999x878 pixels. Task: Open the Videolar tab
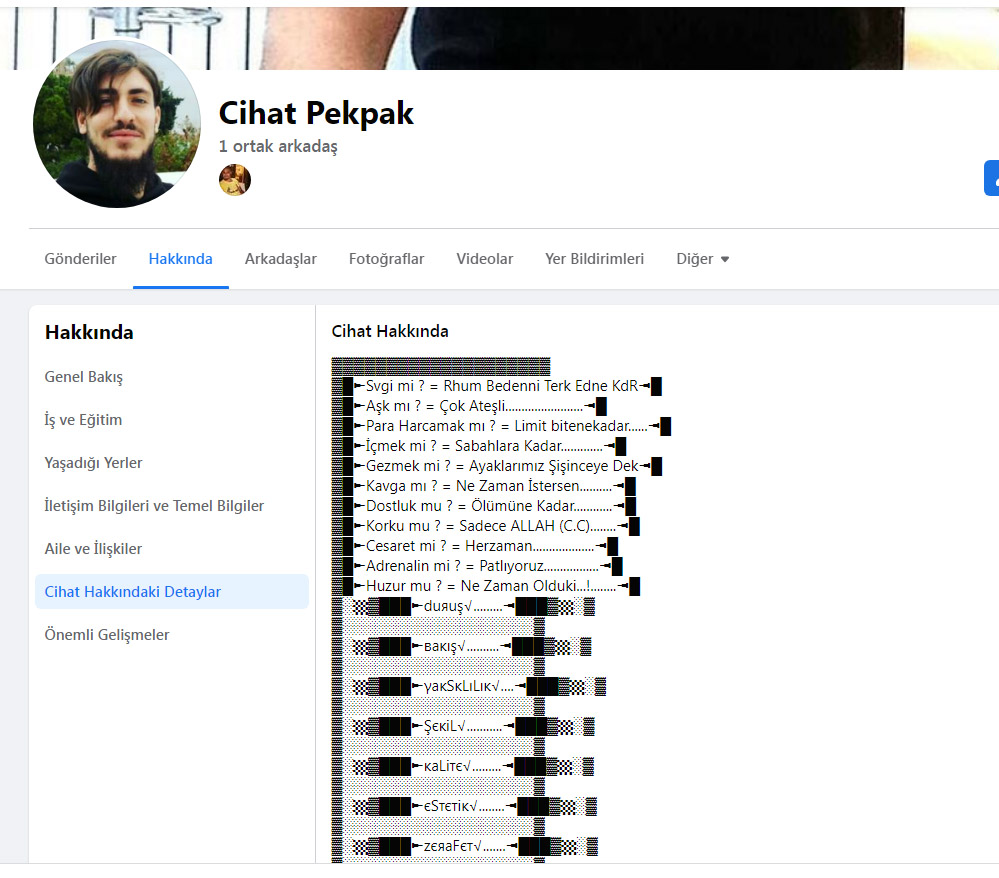(x=485, y=259)
